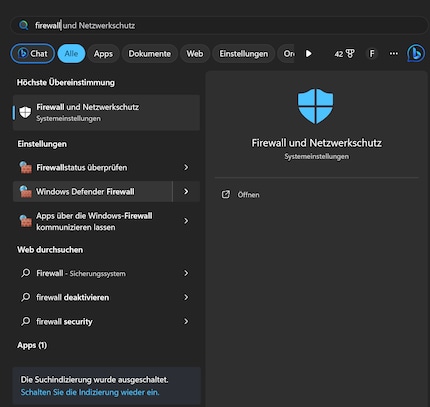The height and width of the screenshot is (407, 430).
Task: Click the large blue shield icon in preview pane
Action: pos(315,106)
